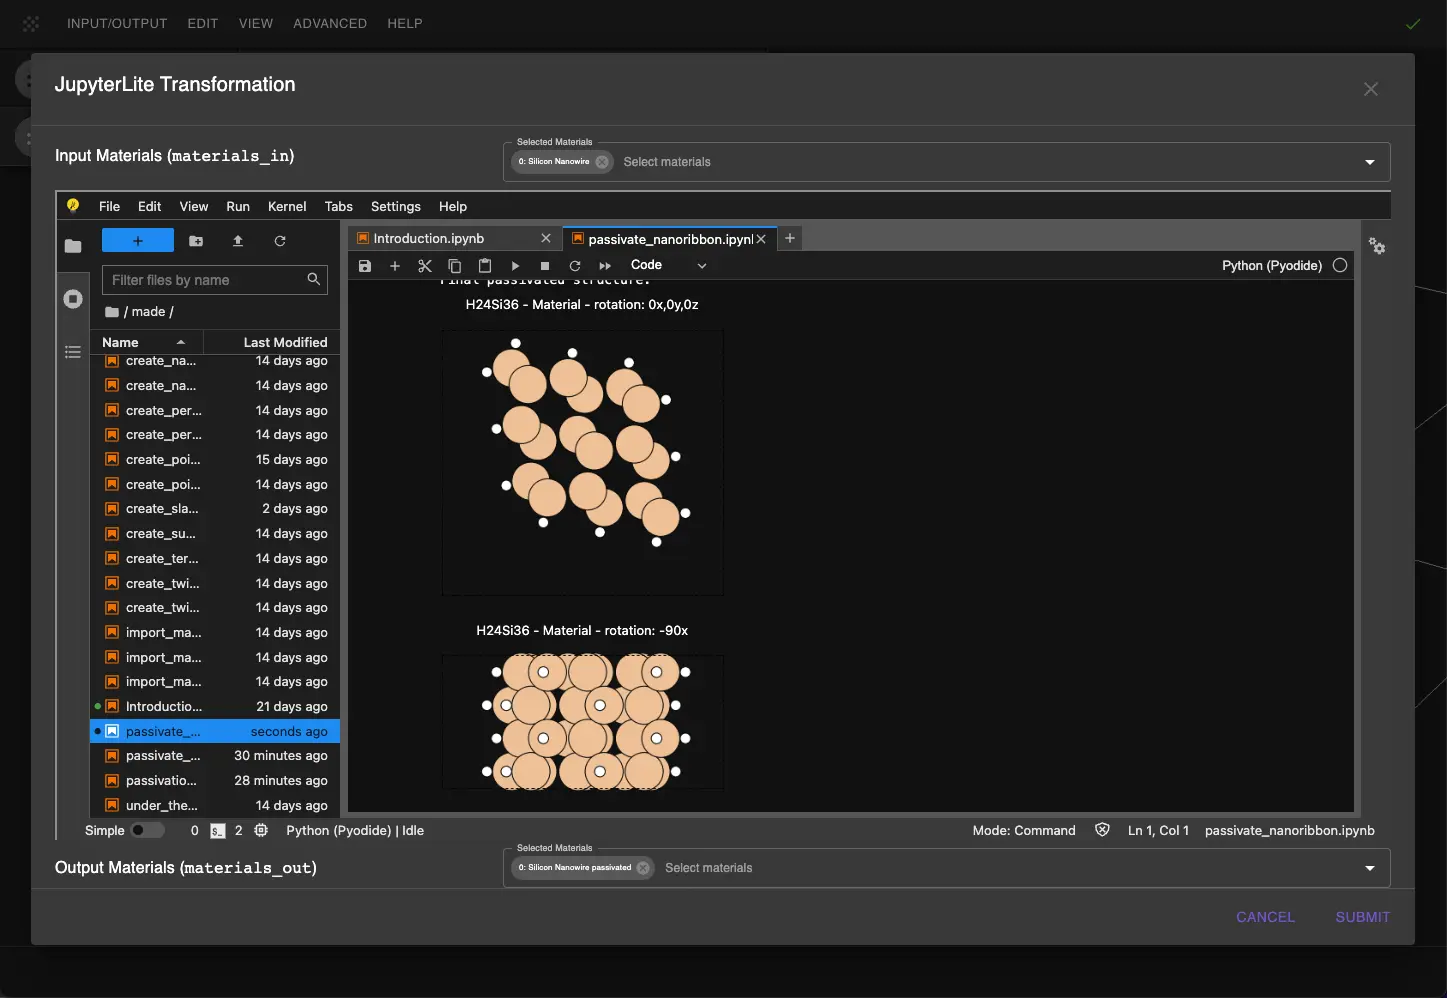
Task: Insert a new cell below
Action: point(395,266)
